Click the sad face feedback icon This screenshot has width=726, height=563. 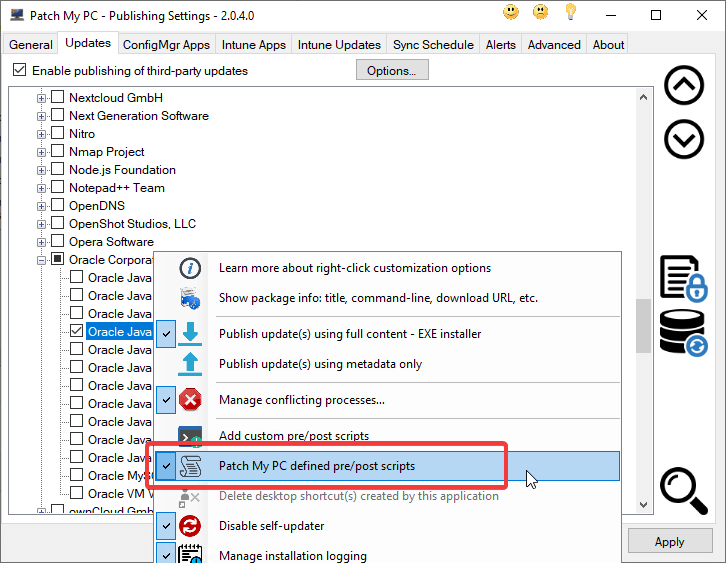540,12
